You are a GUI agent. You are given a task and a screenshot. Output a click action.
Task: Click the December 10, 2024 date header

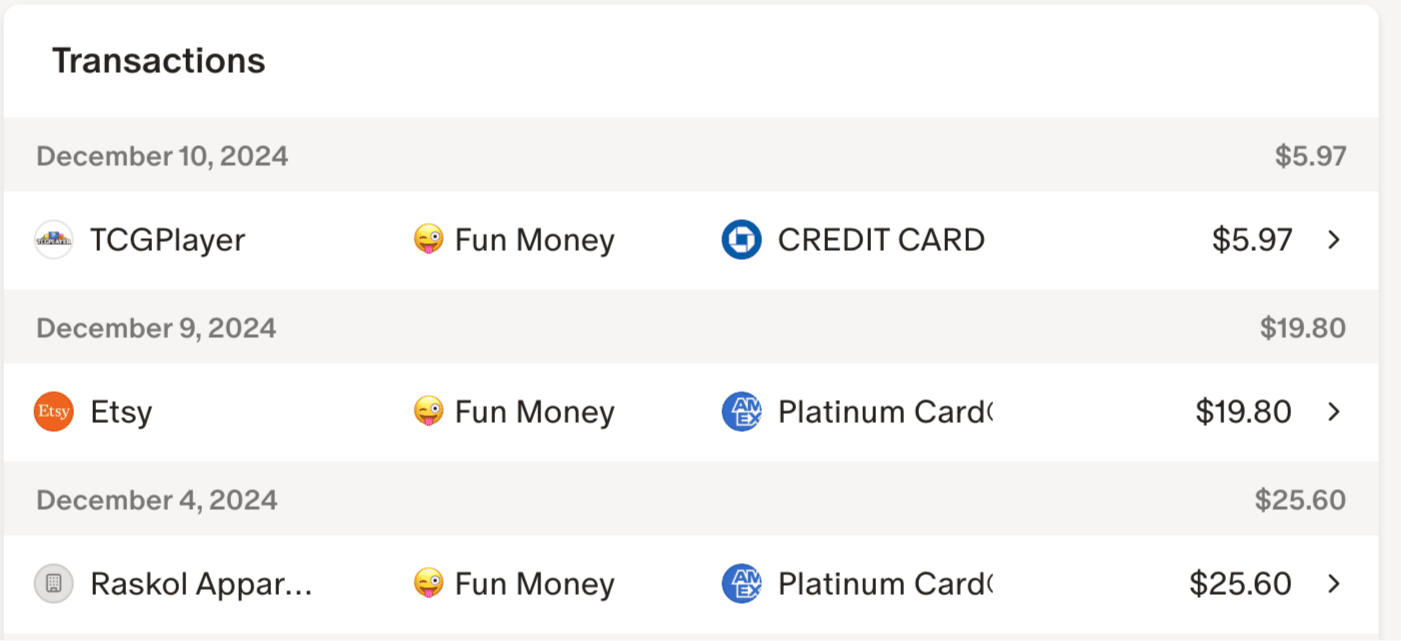click(162, 156)
